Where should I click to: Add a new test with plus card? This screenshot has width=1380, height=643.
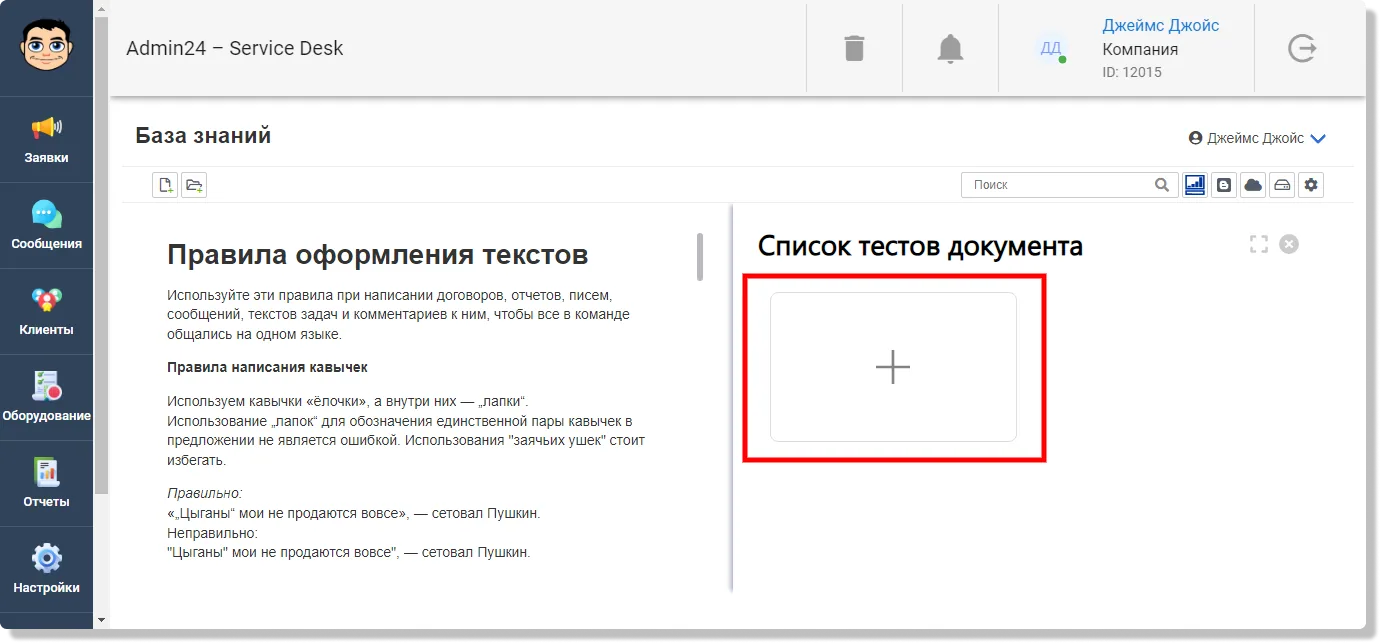point(893,367)
